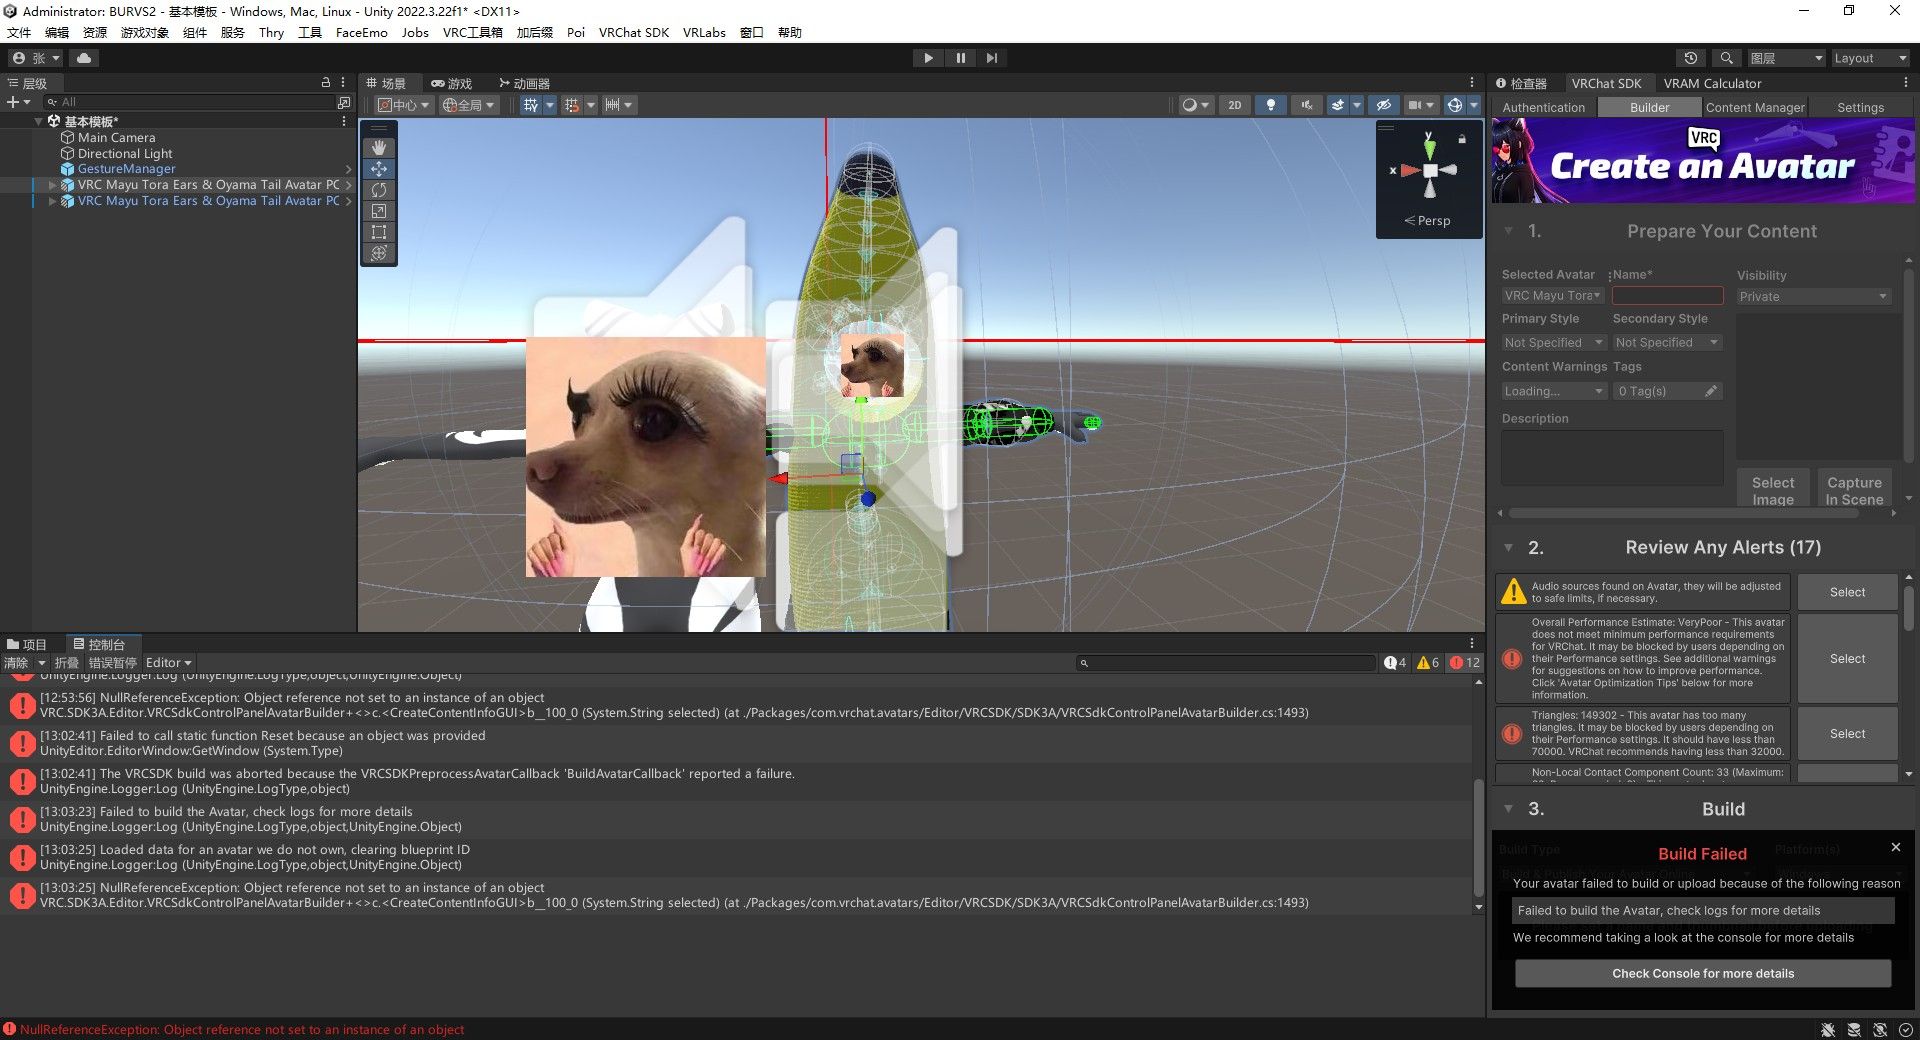This screenshot has width=1920, height=1040.
Task: Toggle scene lighting bulb
Action: click(x=1270, y=105)
